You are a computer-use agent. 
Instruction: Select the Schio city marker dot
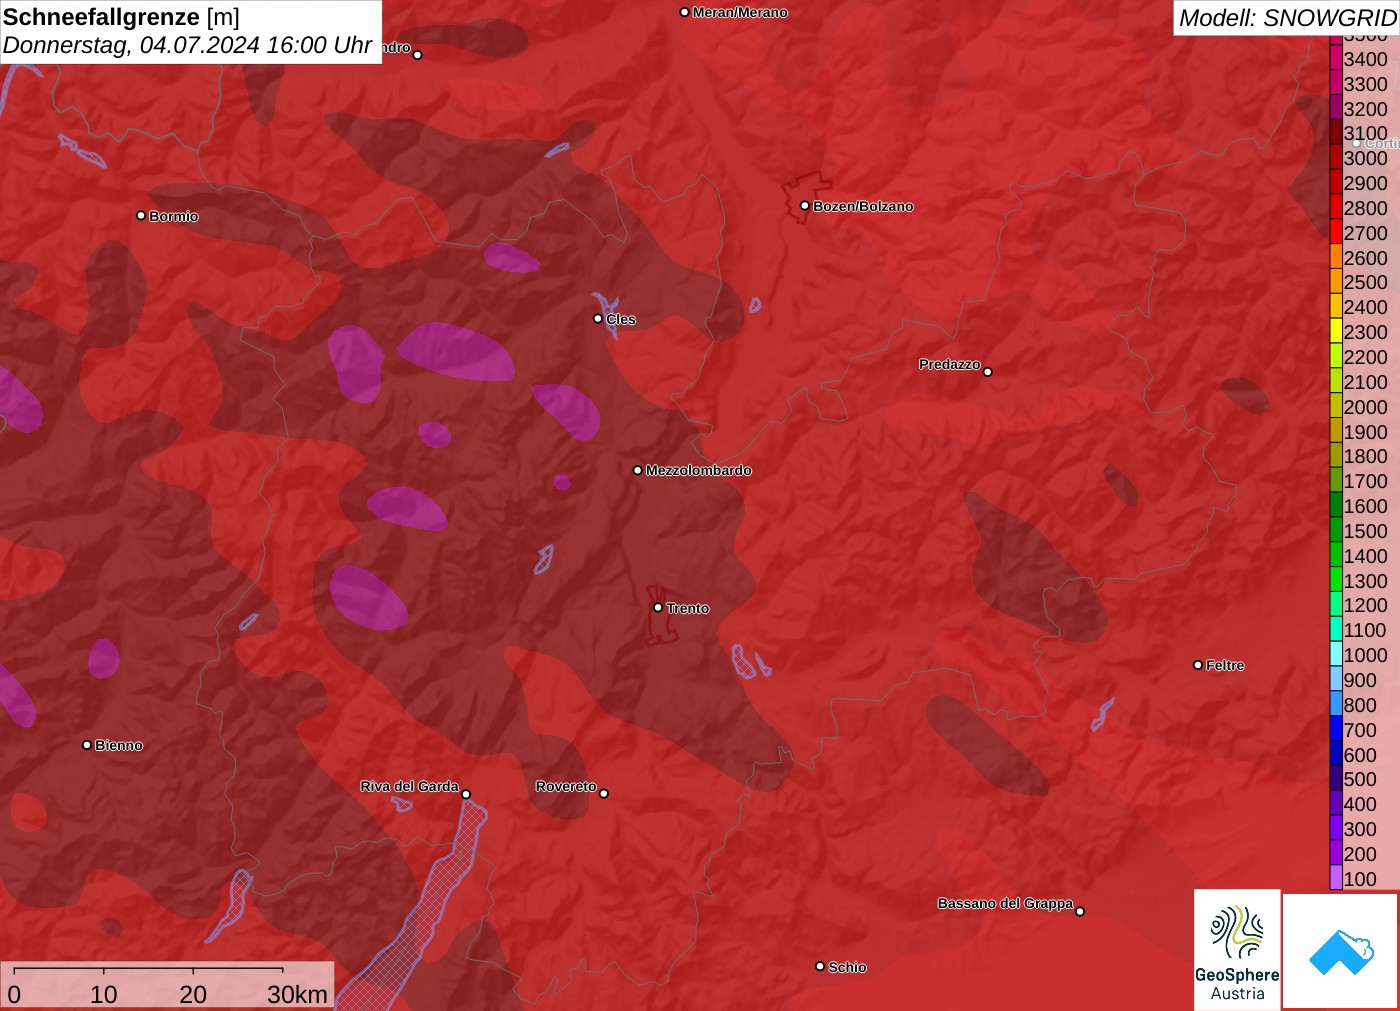(x=820, y=966)
